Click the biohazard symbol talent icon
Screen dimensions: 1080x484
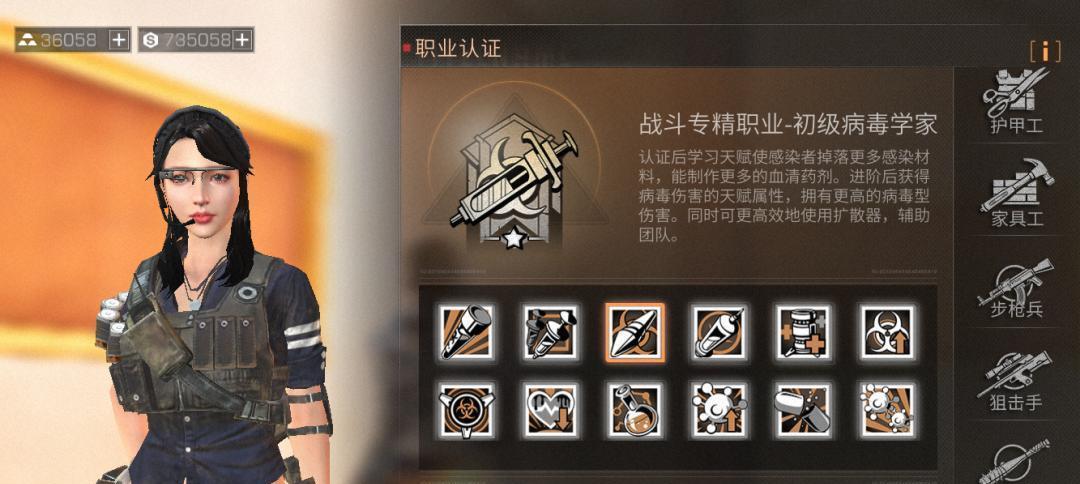pyautogui.click(x=887, y=333)
